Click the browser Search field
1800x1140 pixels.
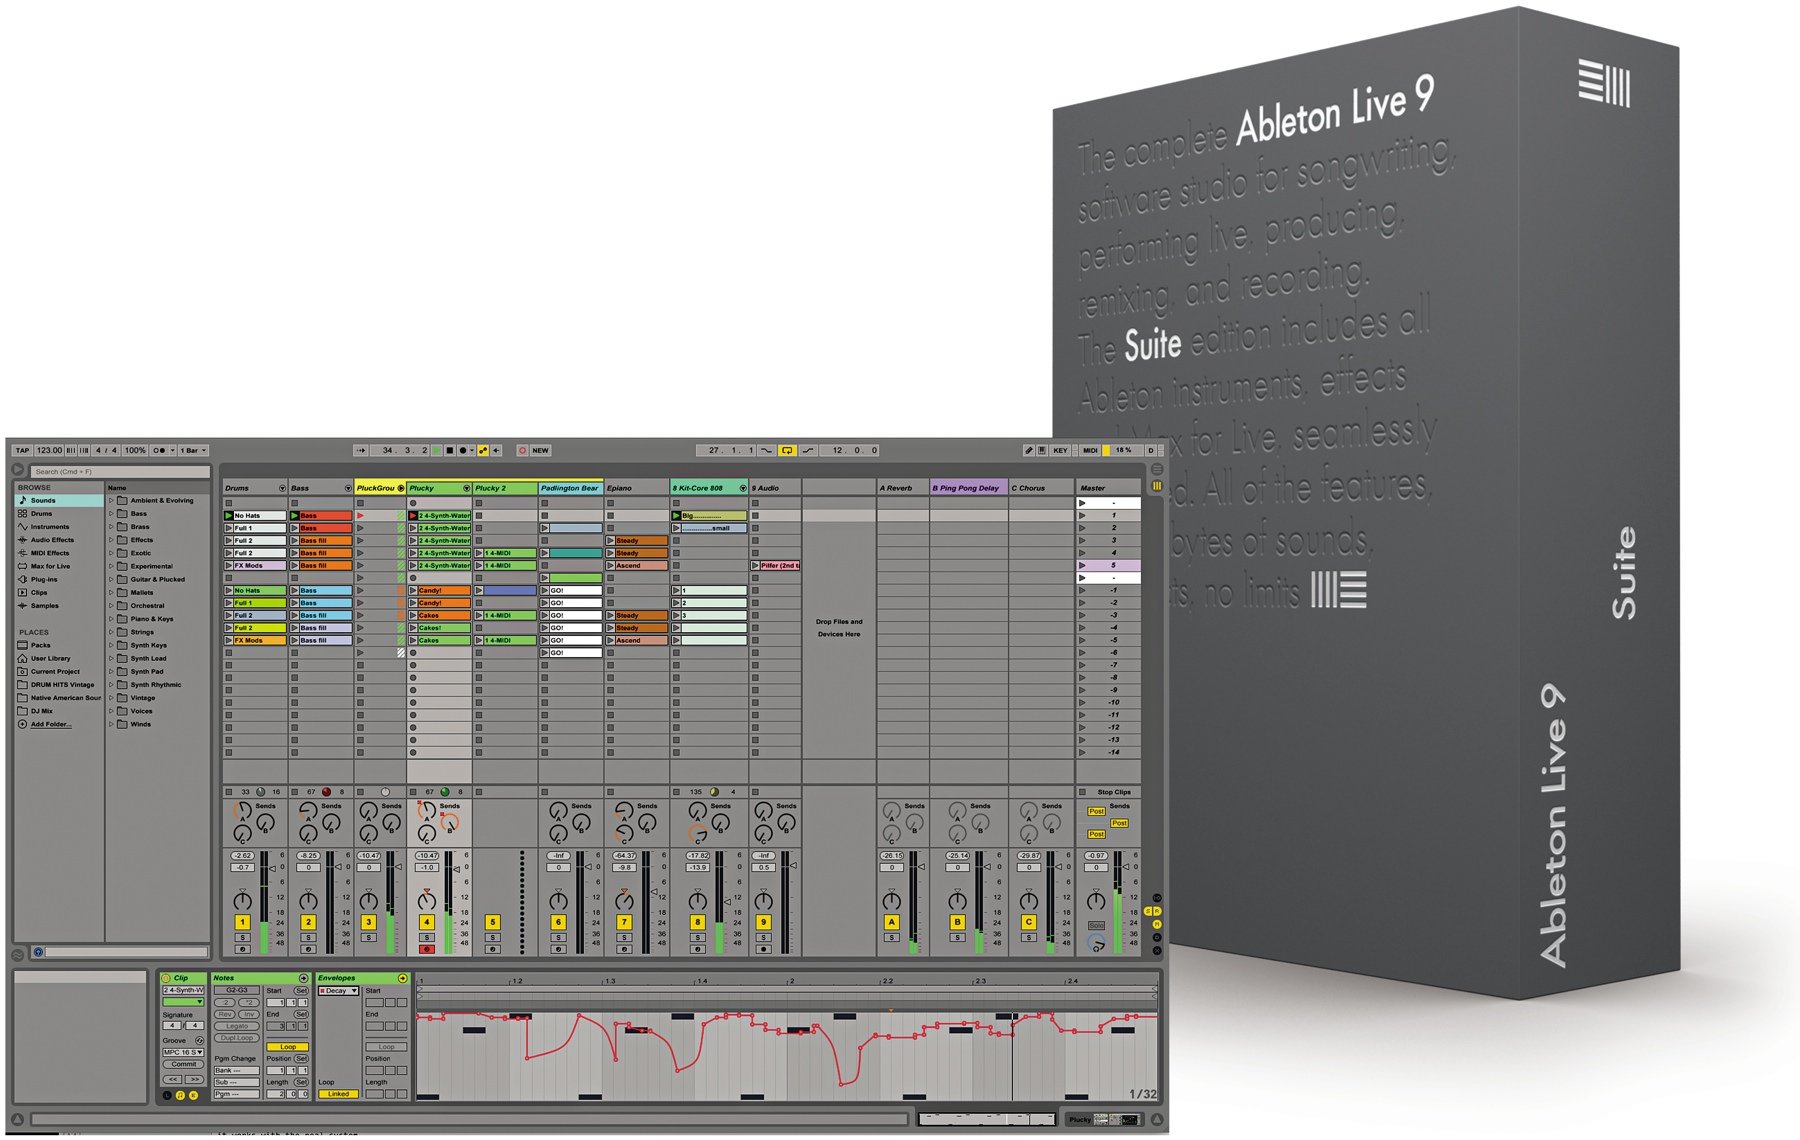click(120, 471)
